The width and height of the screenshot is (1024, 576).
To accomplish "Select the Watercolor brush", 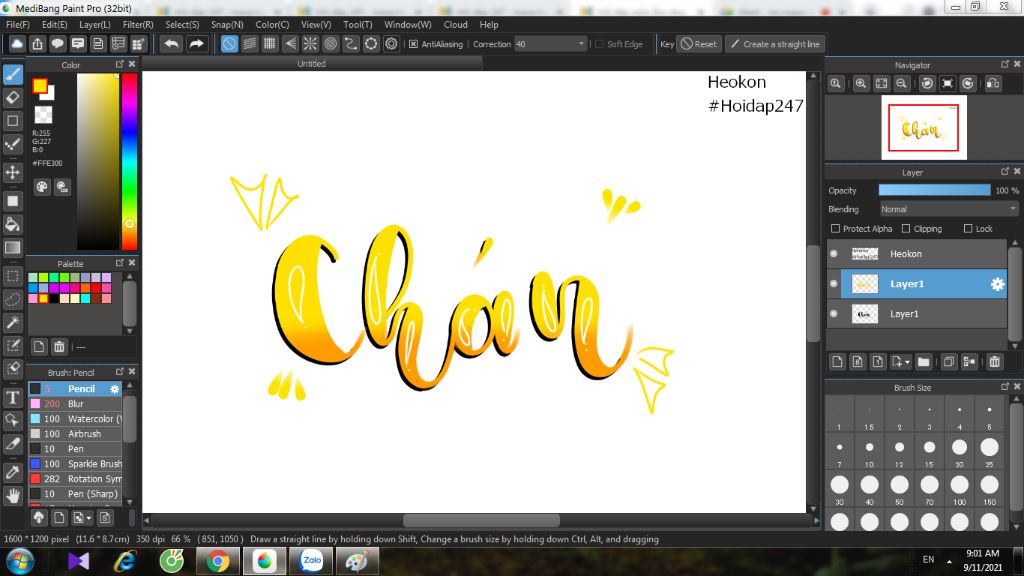I will pos(75,419).
